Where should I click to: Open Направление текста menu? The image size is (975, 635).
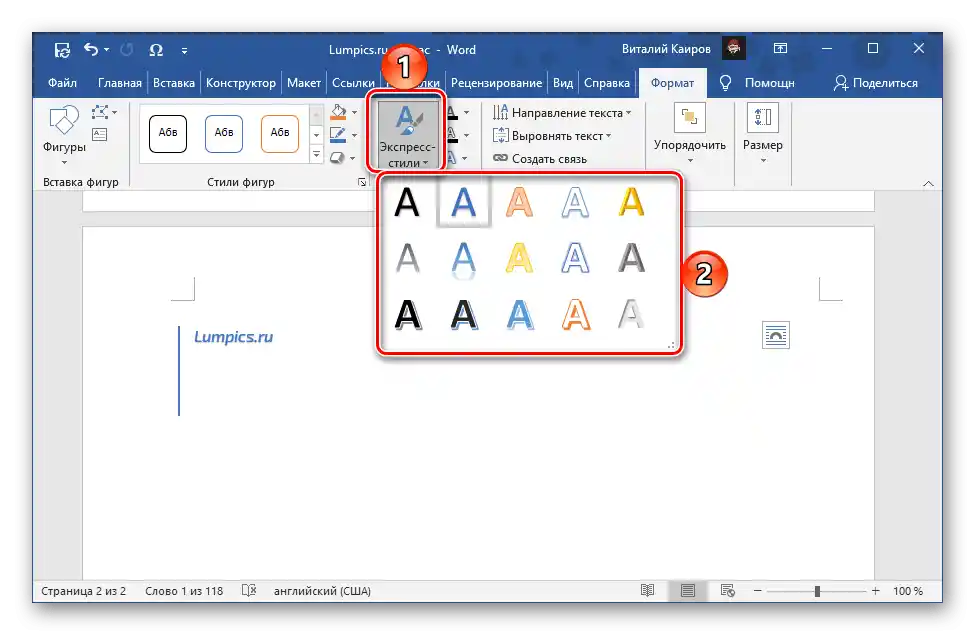[562, 113]
